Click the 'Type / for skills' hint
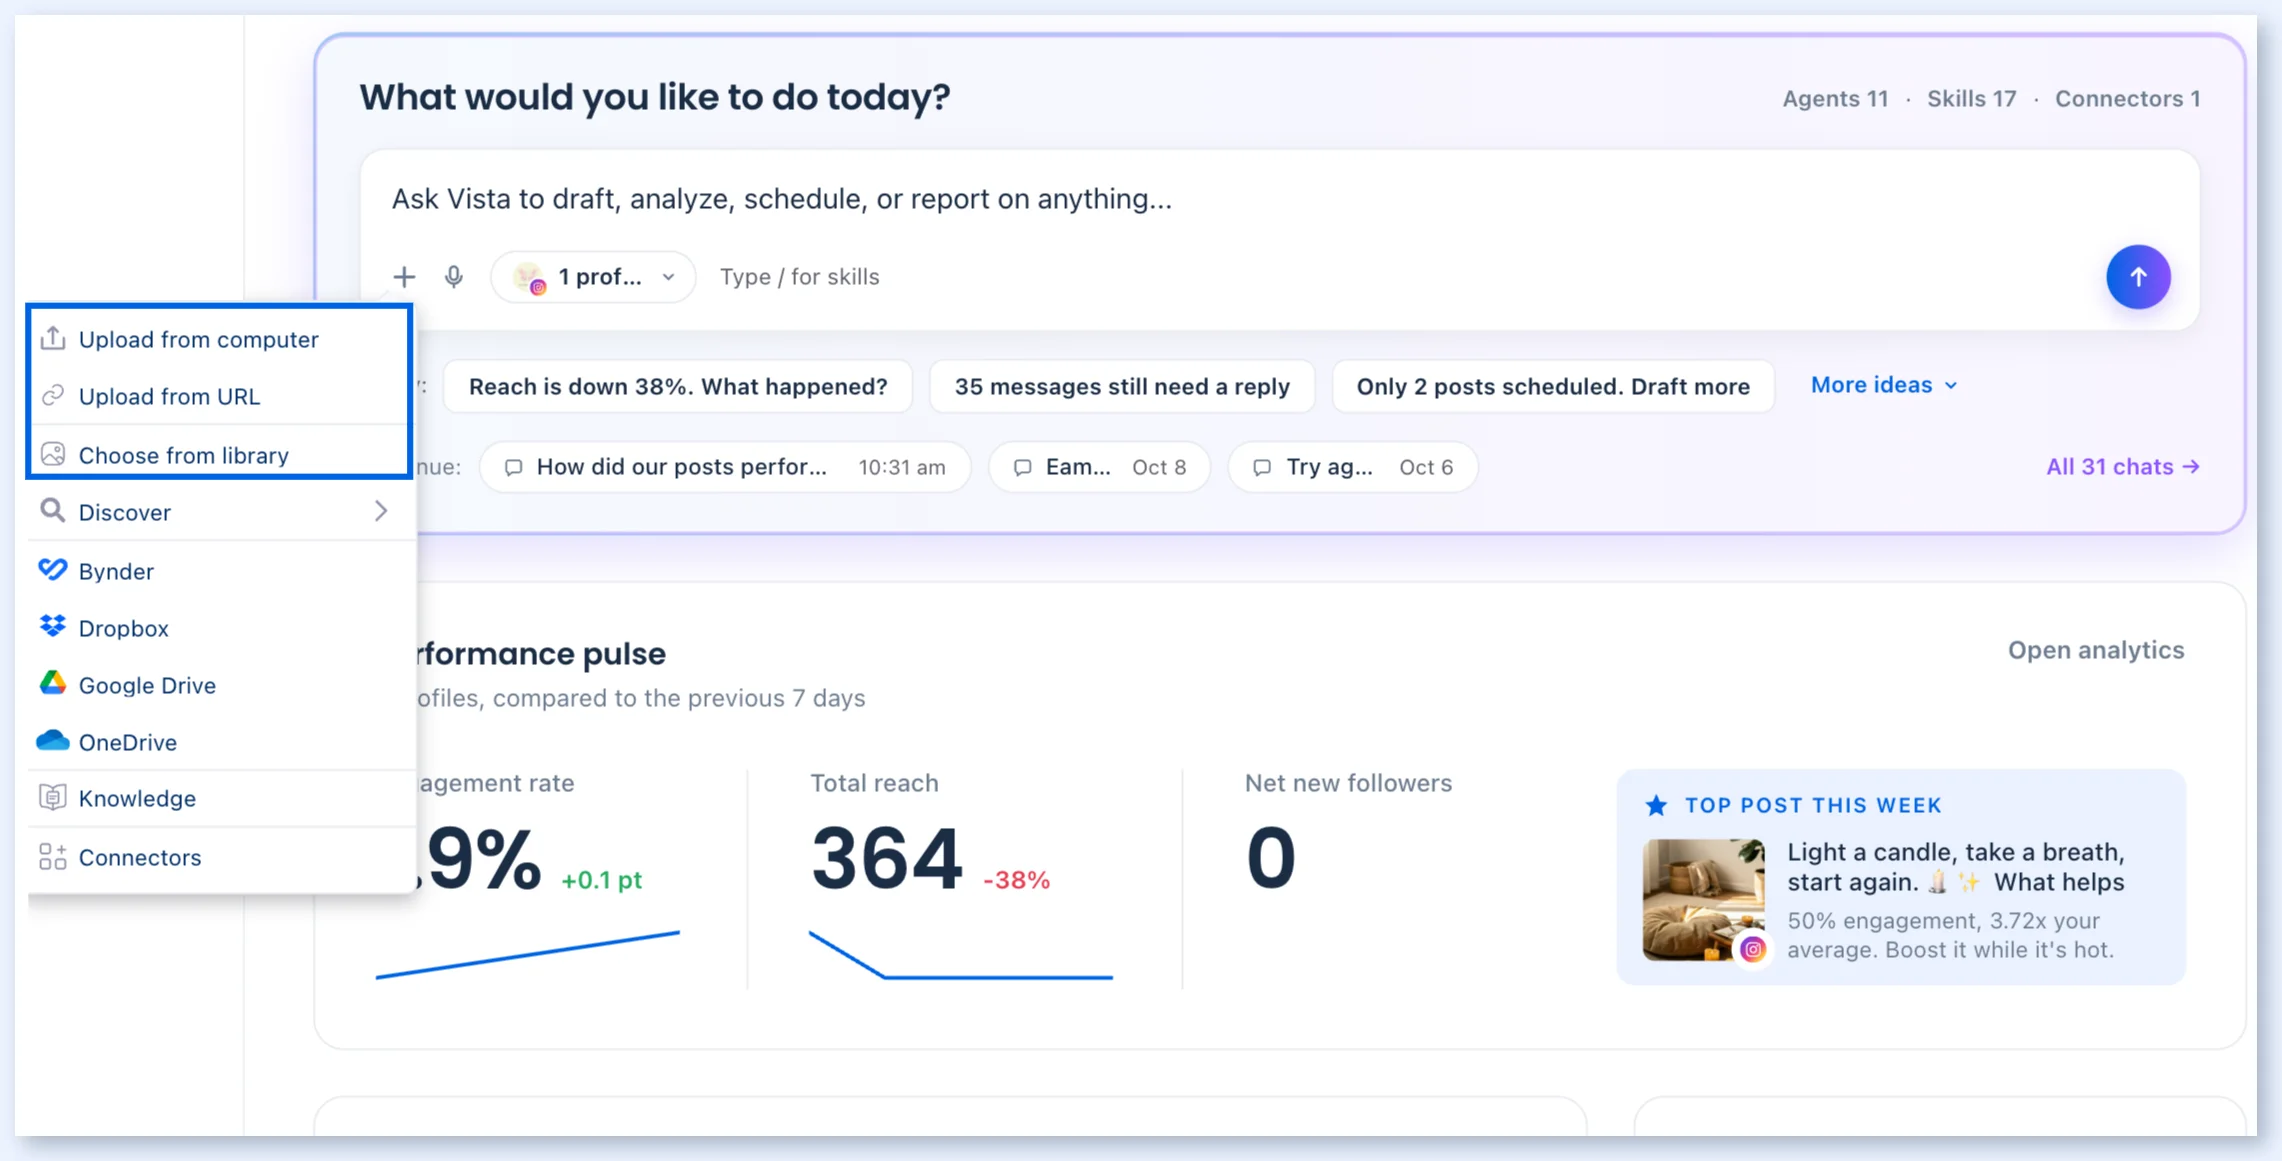This screenshot has width=2282, height=1161. (799, 277)
